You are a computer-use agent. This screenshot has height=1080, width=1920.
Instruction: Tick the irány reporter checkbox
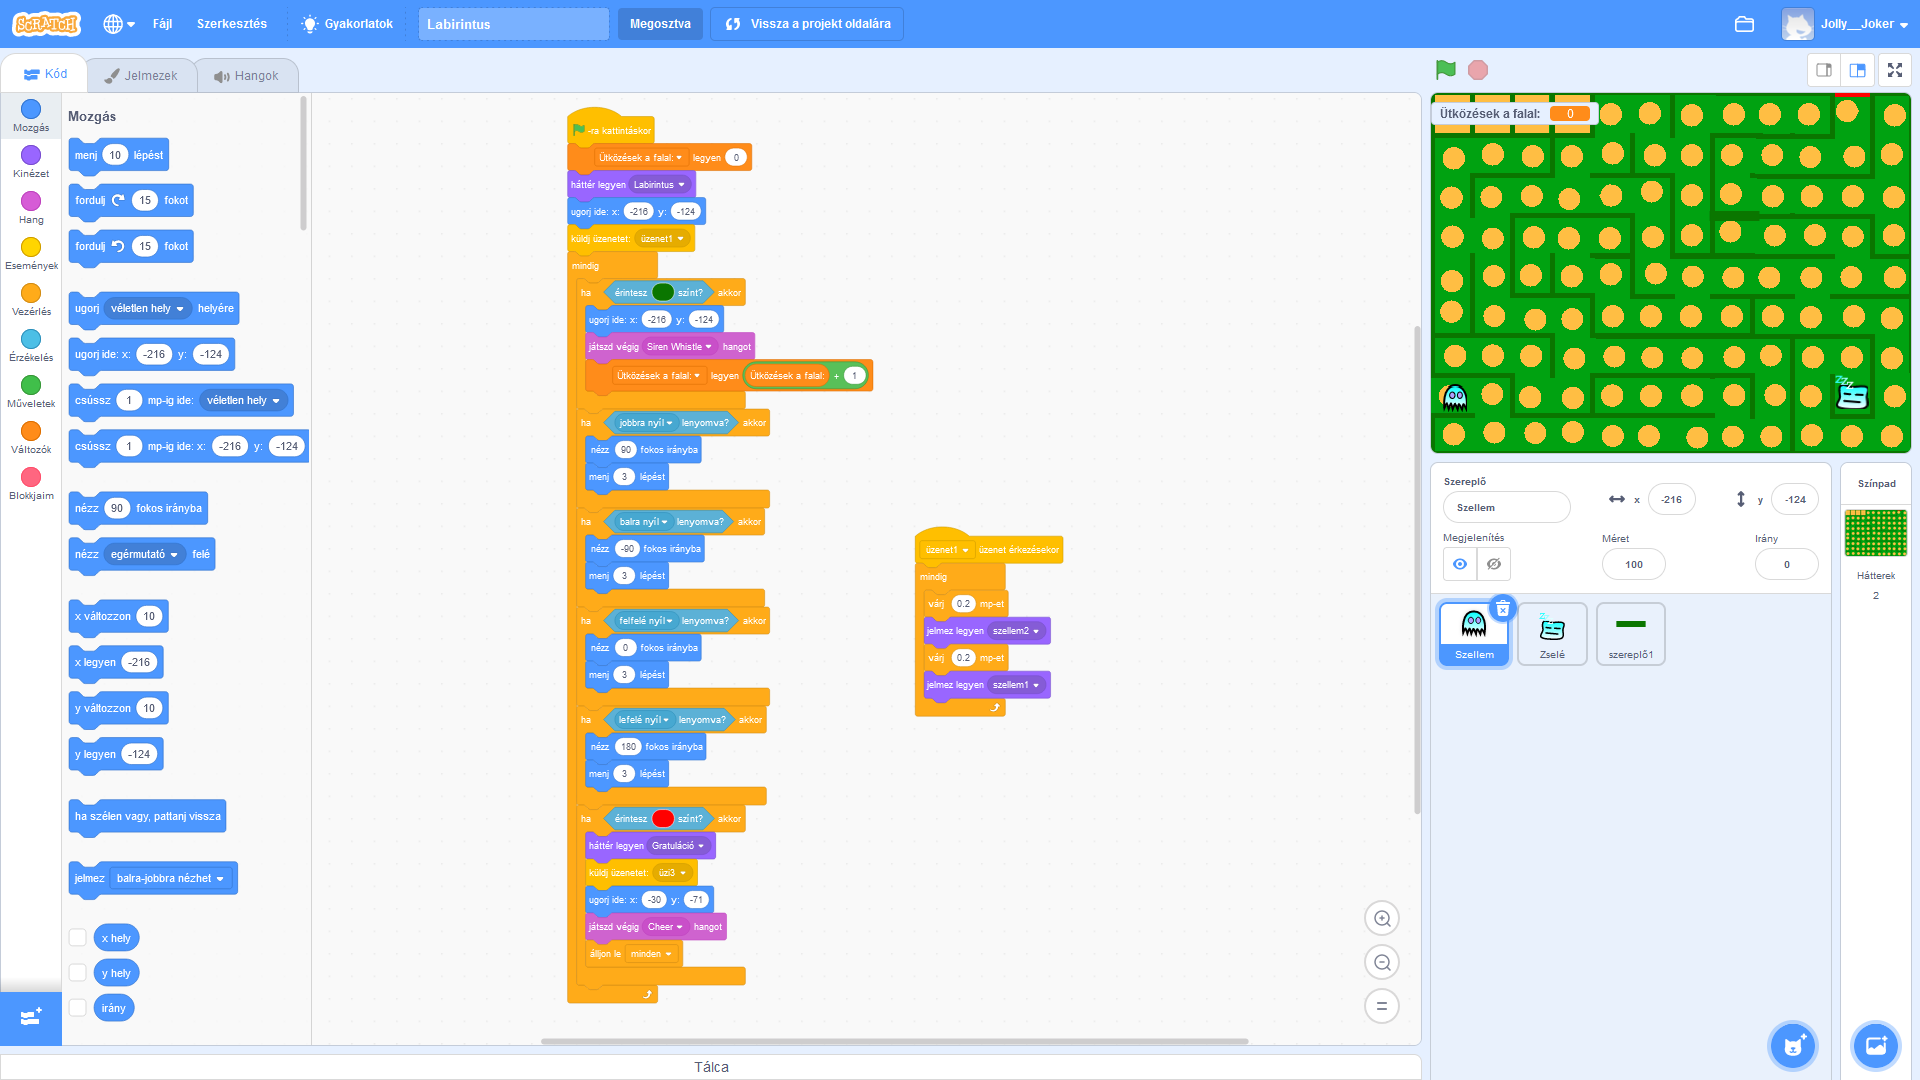[77, 1007]
